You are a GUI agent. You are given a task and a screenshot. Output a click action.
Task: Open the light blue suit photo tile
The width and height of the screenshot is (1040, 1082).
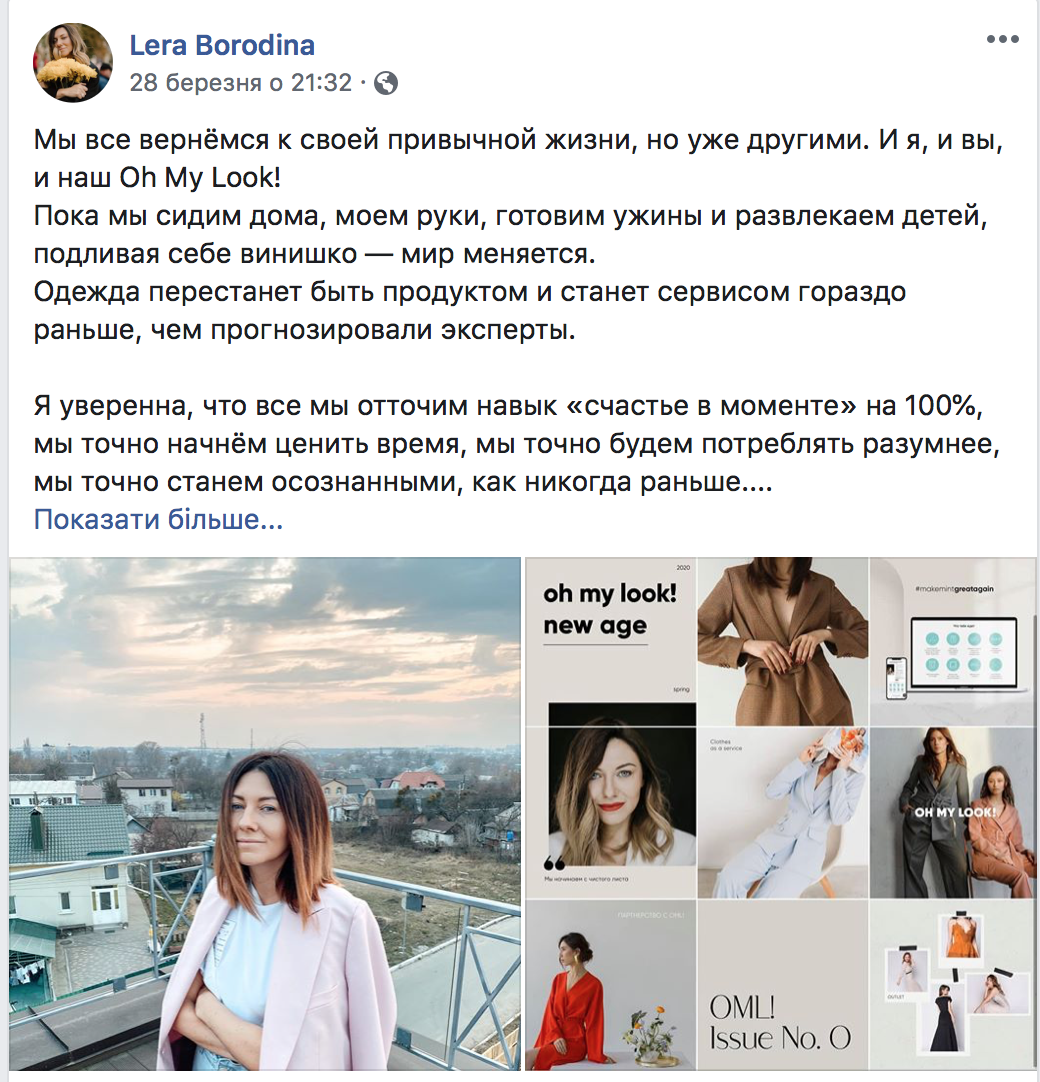click(783, 812)
